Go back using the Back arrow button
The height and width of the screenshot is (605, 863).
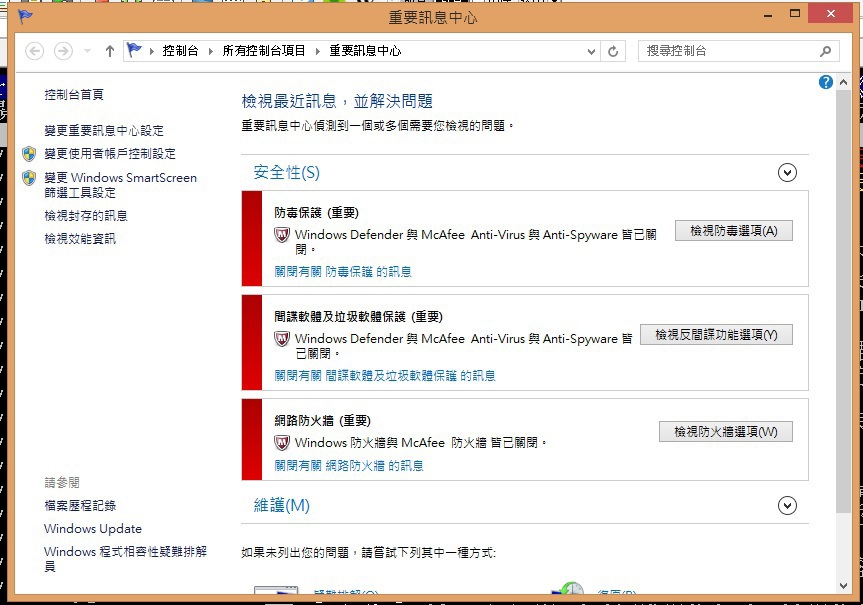[35, 51]
